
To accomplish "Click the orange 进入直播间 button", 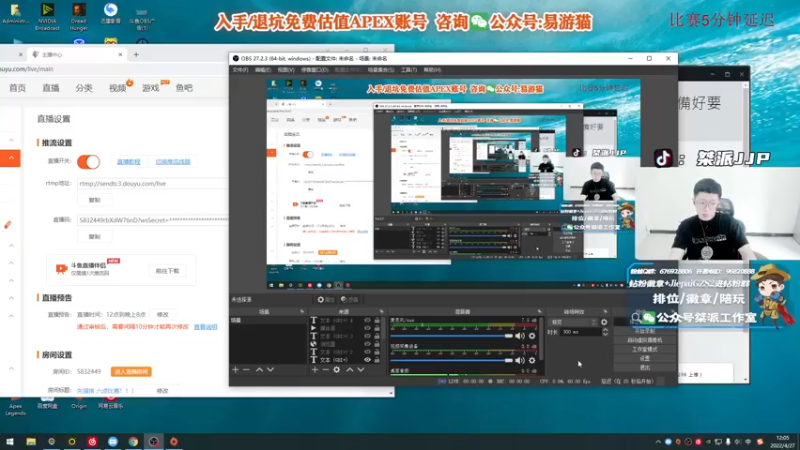I will (x=131, y=372).
